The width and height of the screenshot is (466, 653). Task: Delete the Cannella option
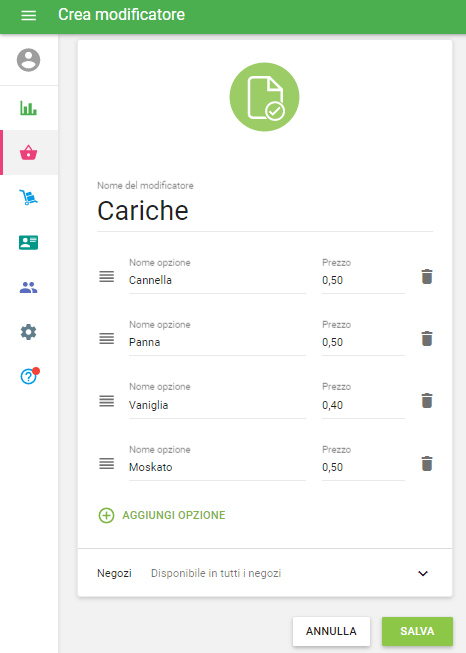(427, 277)
